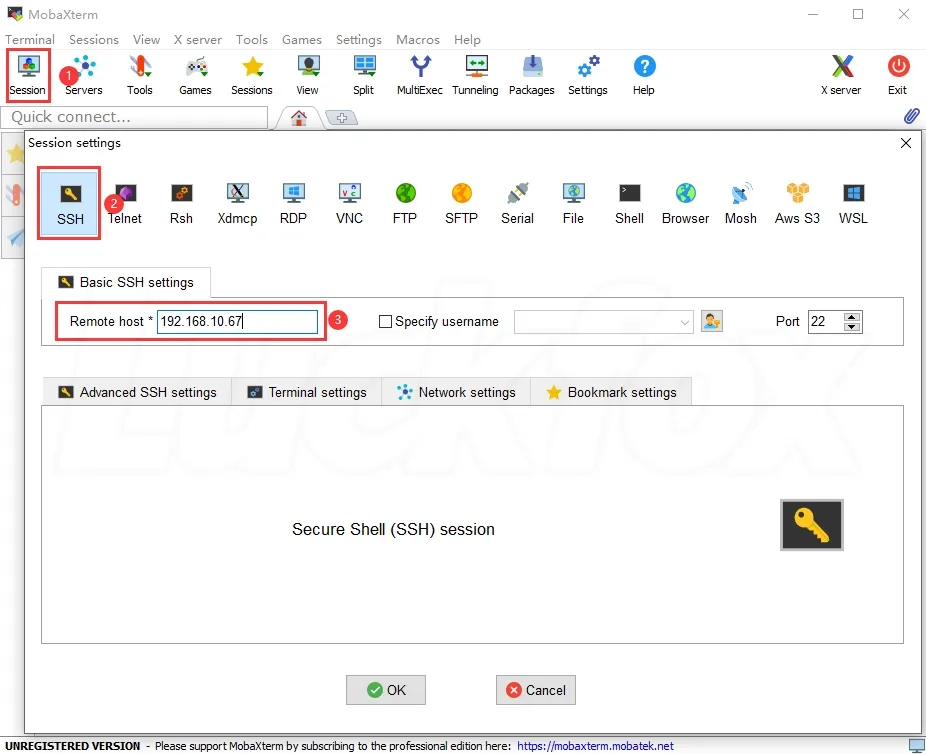Click the Split toolbar icon
Image resolution: width=926 pixels, height=754 pixels.
364,75
